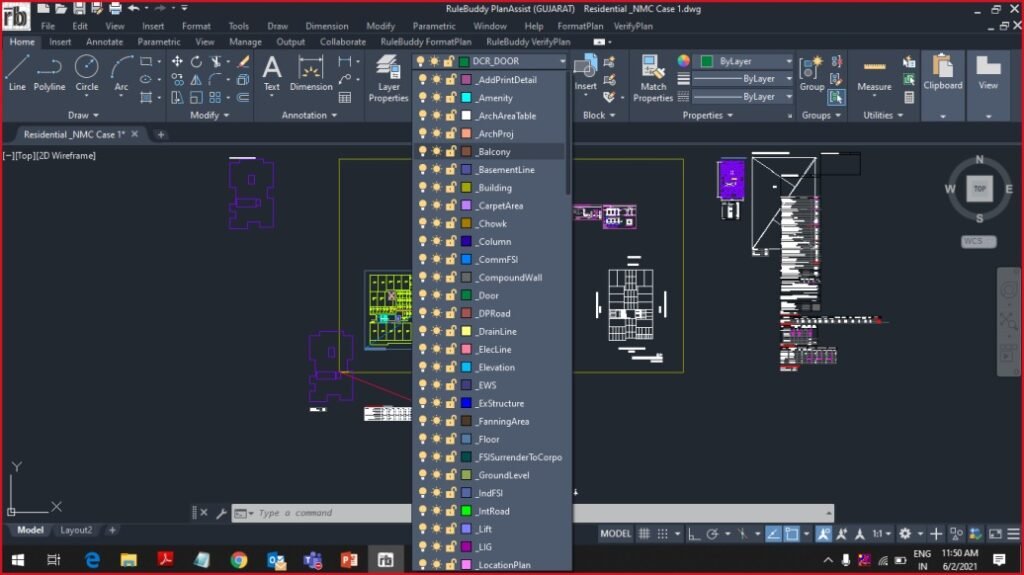
Task: Switch to RuleBuddy FormatPlan ribbon tab
Action: point(425,42)
